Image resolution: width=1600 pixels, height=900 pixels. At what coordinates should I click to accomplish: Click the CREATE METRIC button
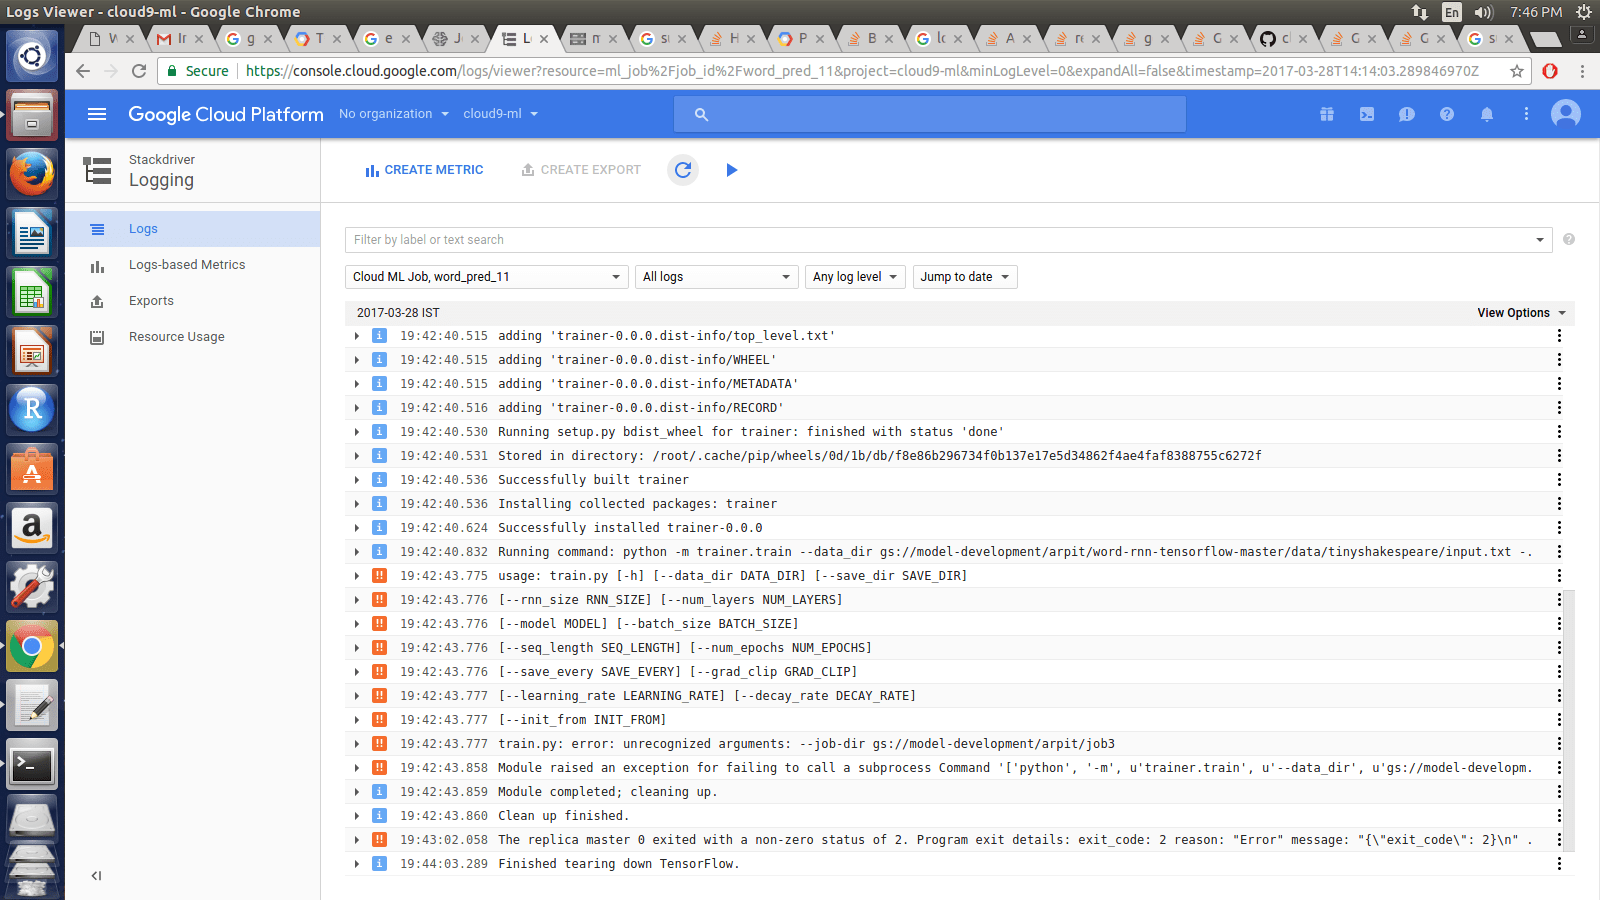point(424,170)
